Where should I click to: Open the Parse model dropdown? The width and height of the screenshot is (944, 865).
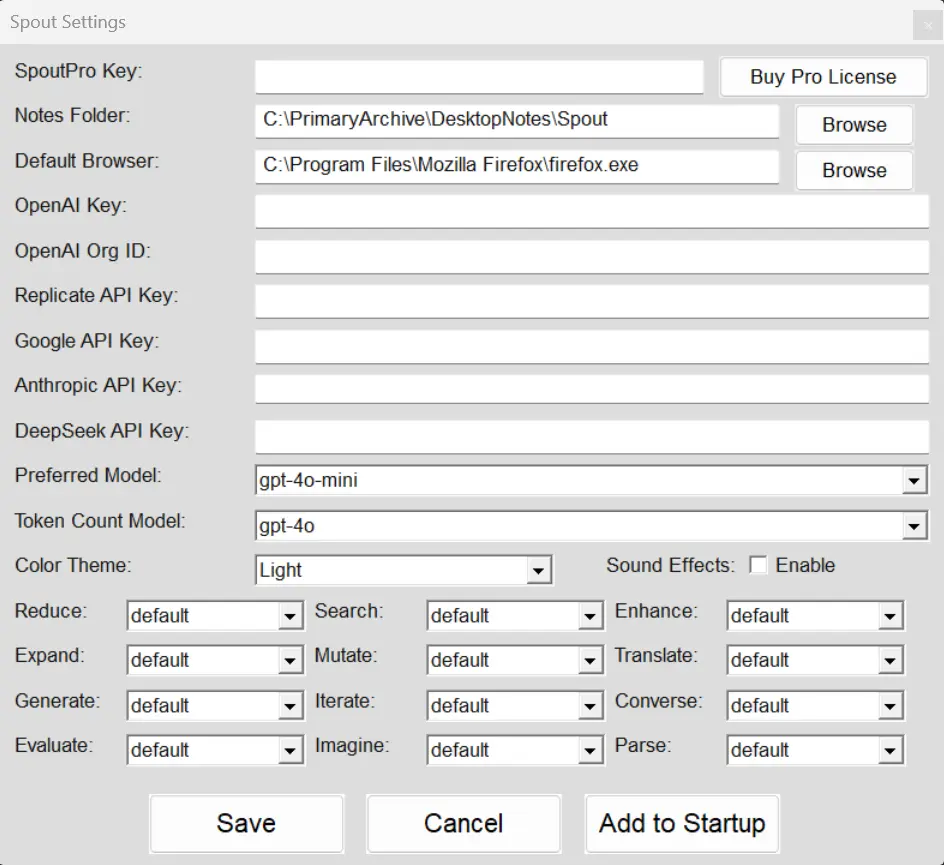point(815,750)
